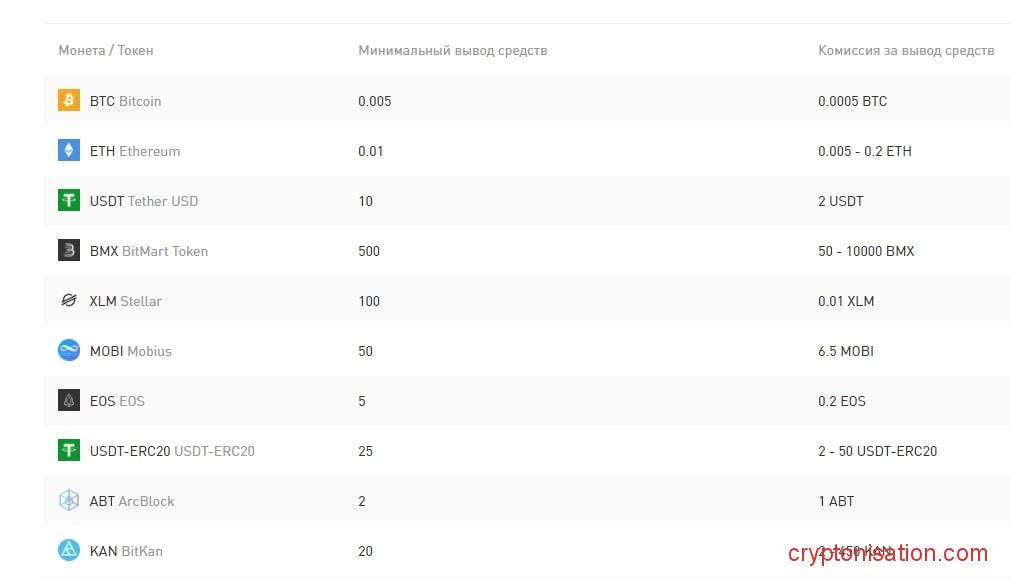Click the 'Минимальный вывод средств' column header

(452, 50)
